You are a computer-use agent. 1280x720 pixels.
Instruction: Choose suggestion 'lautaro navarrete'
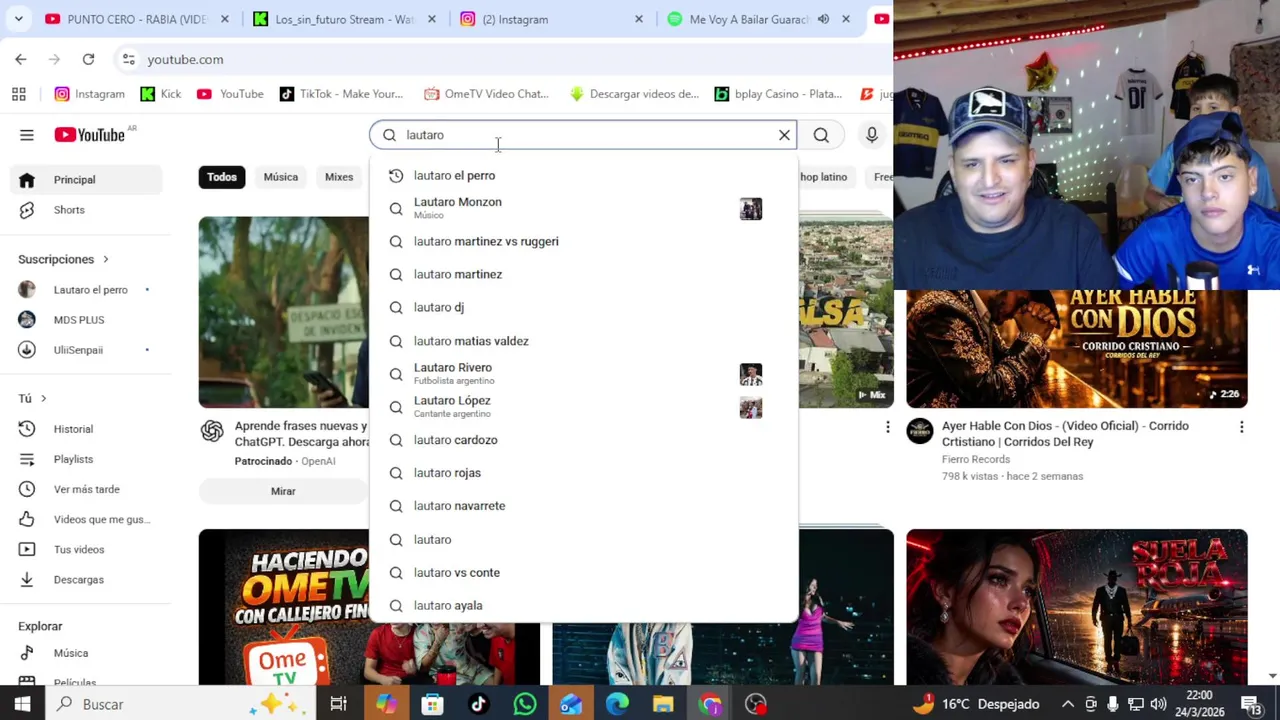tap(584, 506)
